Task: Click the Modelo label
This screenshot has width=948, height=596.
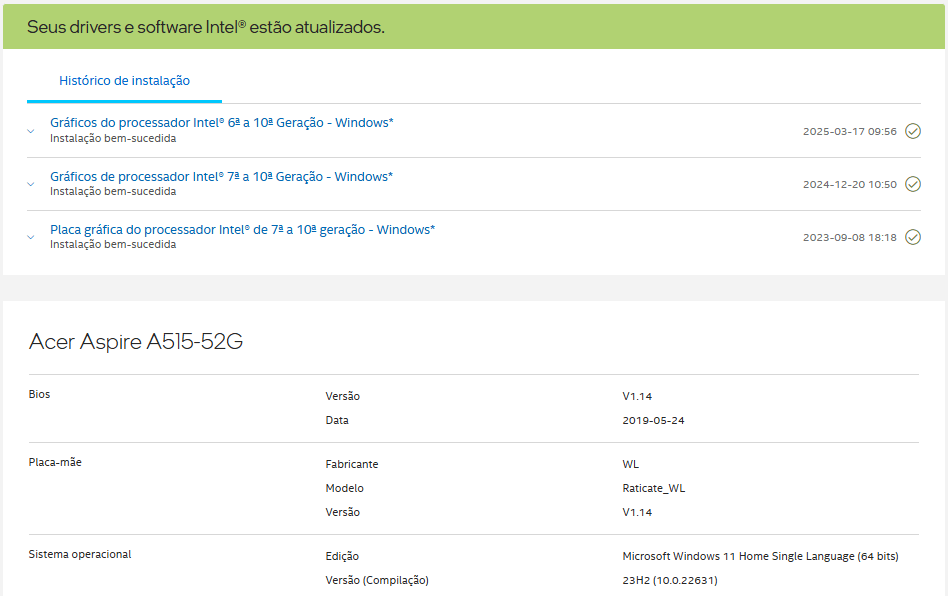Action: pos(345,488)
